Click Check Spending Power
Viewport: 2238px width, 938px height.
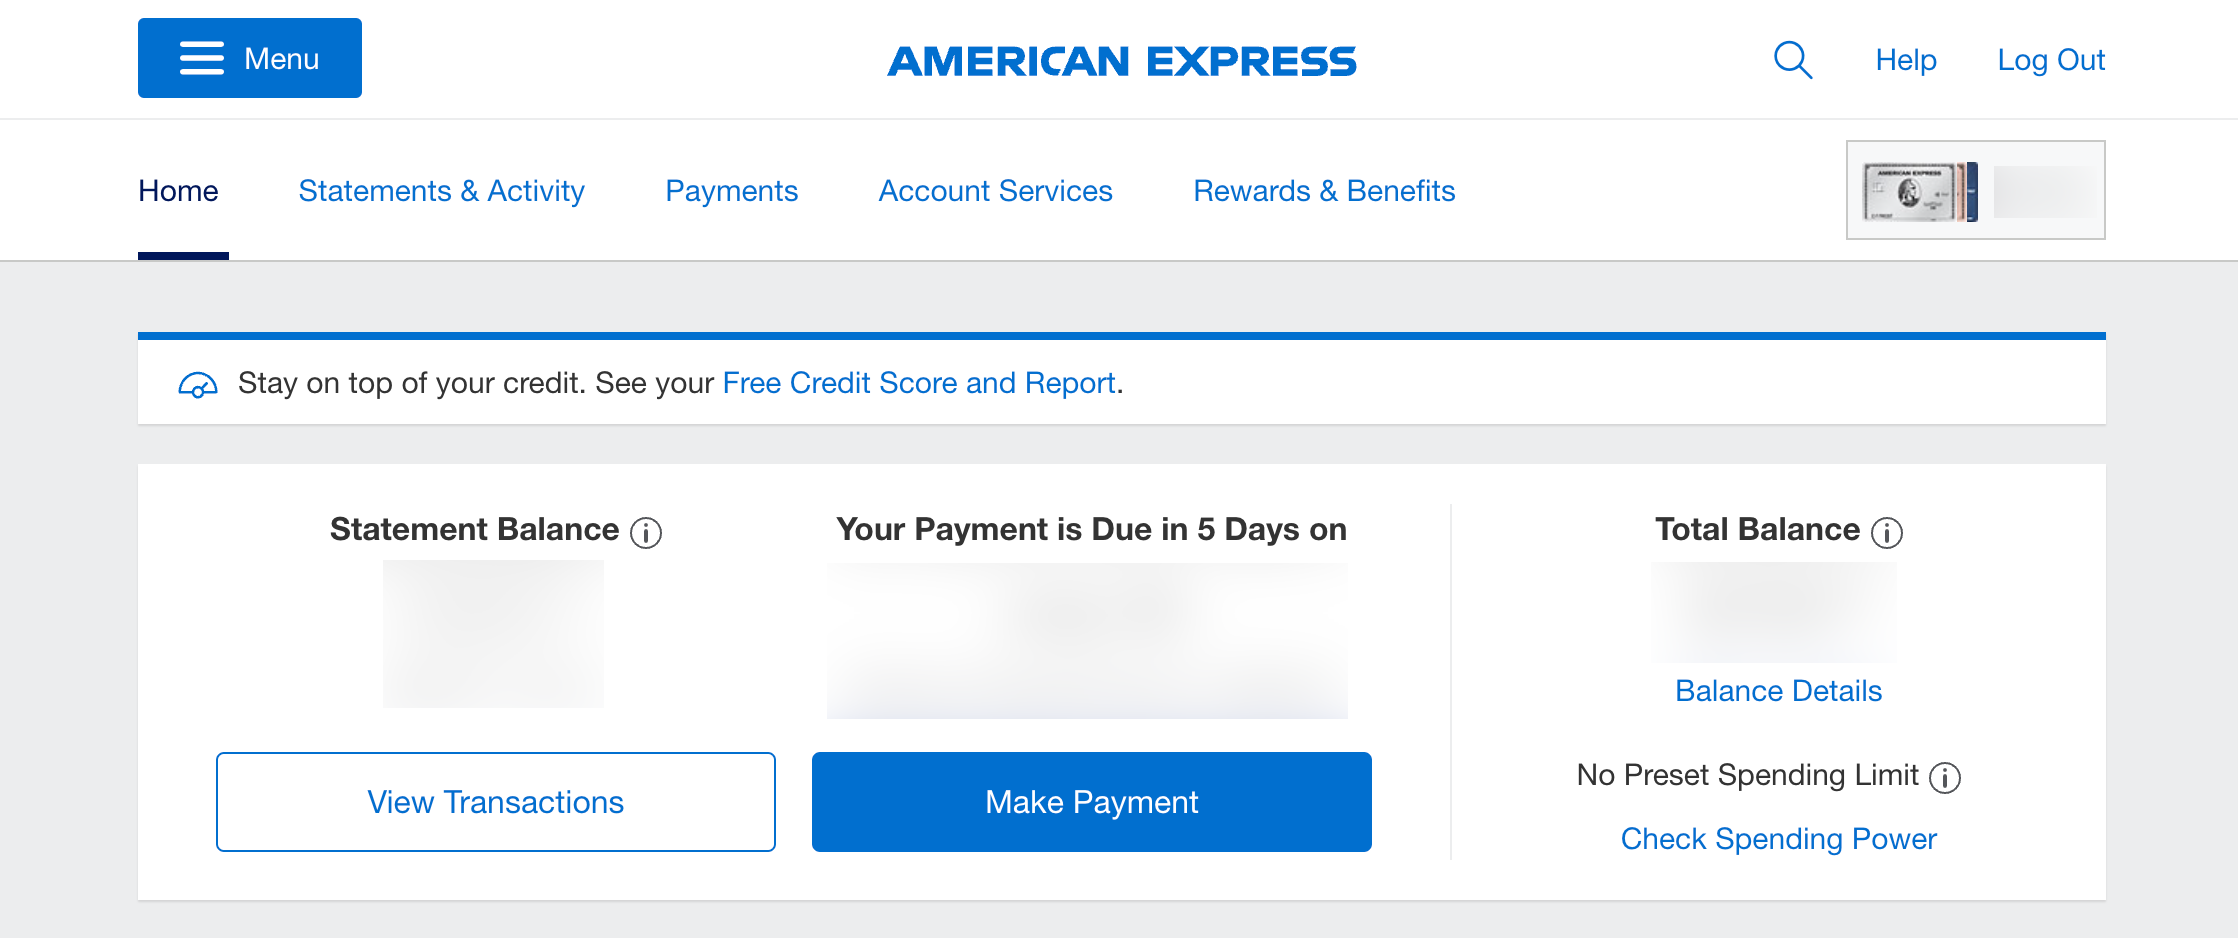point(1778,839)
